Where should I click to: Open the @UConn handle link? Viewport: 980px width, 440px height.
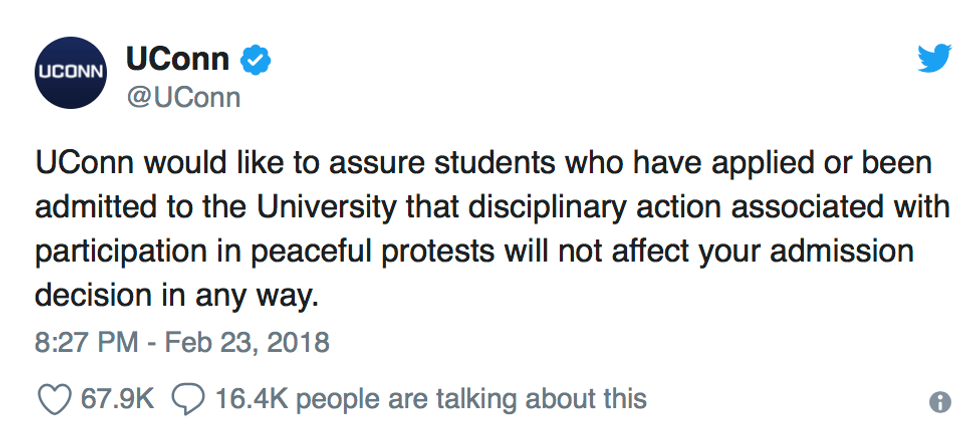coord(183,98)
